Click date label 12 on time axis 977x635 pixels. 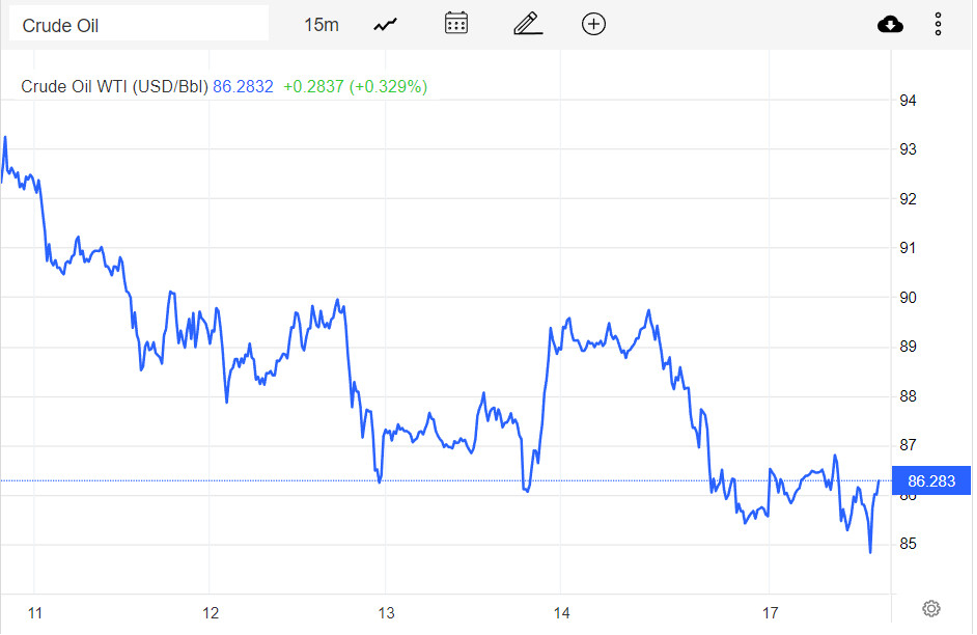(210, 612)
